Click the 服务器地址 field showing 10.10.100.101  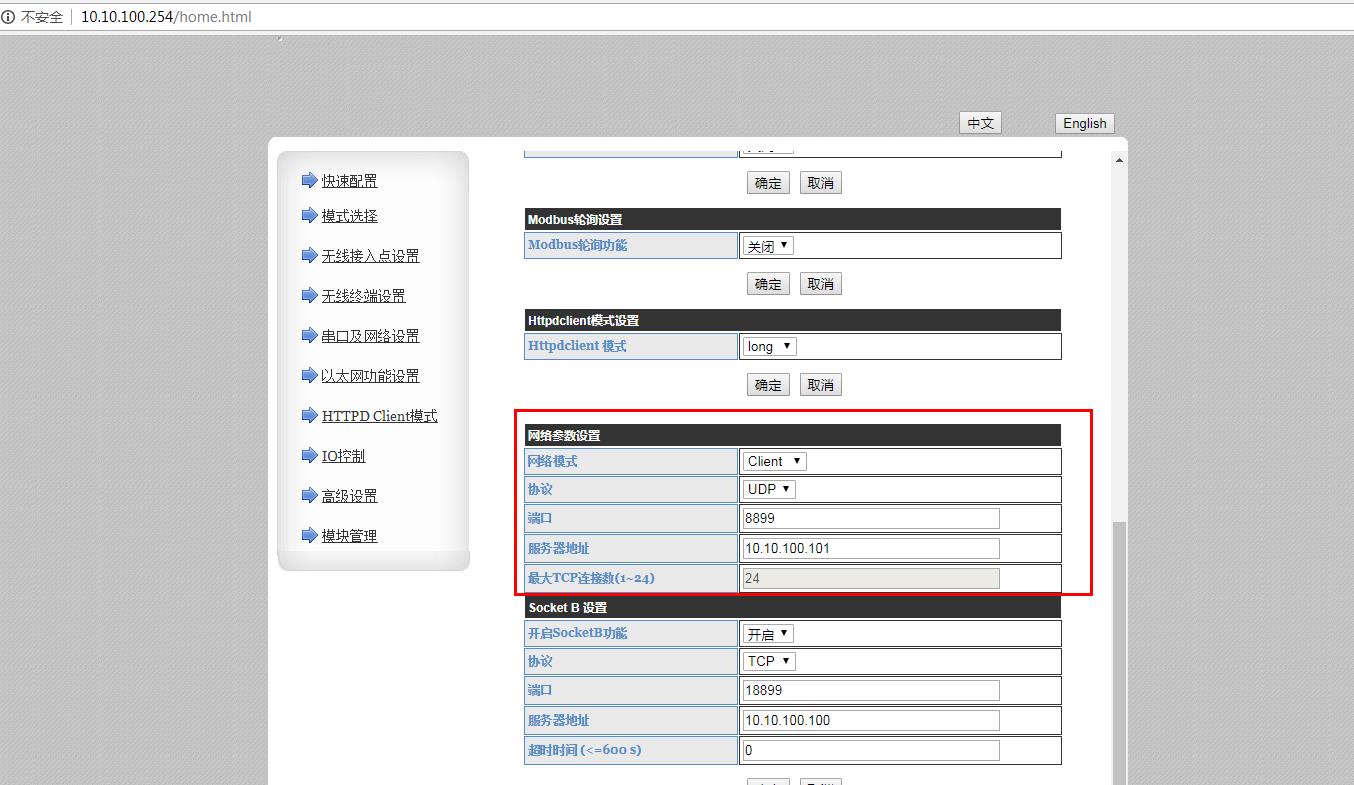click(x=870, y=548)
